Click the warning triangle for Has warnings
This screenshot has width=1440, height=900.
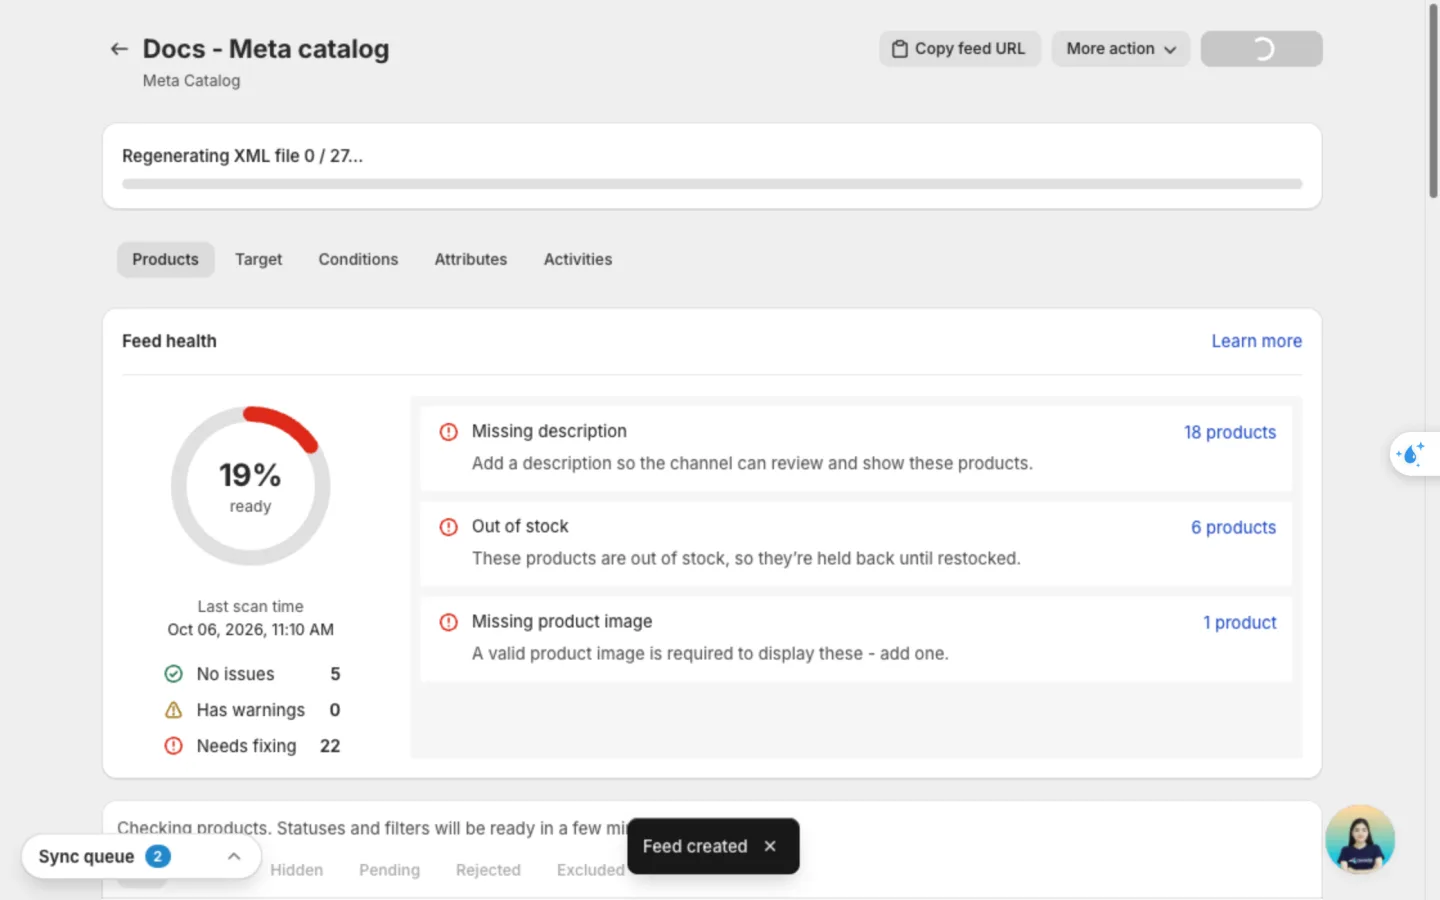(174, 710)
